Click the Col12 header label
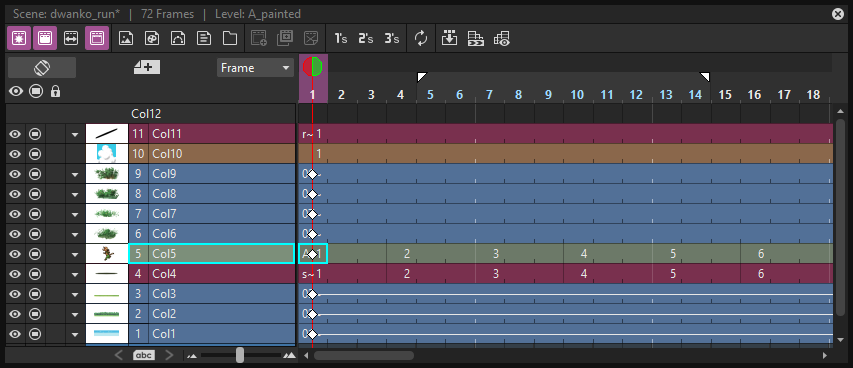This screenshot has width=853, height=368. point(146,114)
